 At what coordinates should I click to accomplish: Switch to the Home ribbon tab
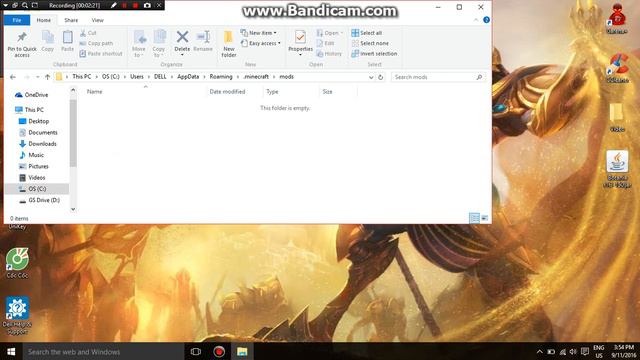(x=44, y=20)
